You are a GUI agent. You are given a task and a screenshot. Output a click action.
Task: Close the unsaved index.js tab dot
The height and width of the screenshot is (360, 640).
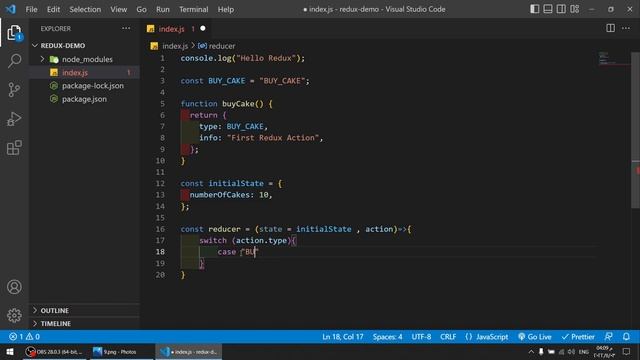(203, 29)
